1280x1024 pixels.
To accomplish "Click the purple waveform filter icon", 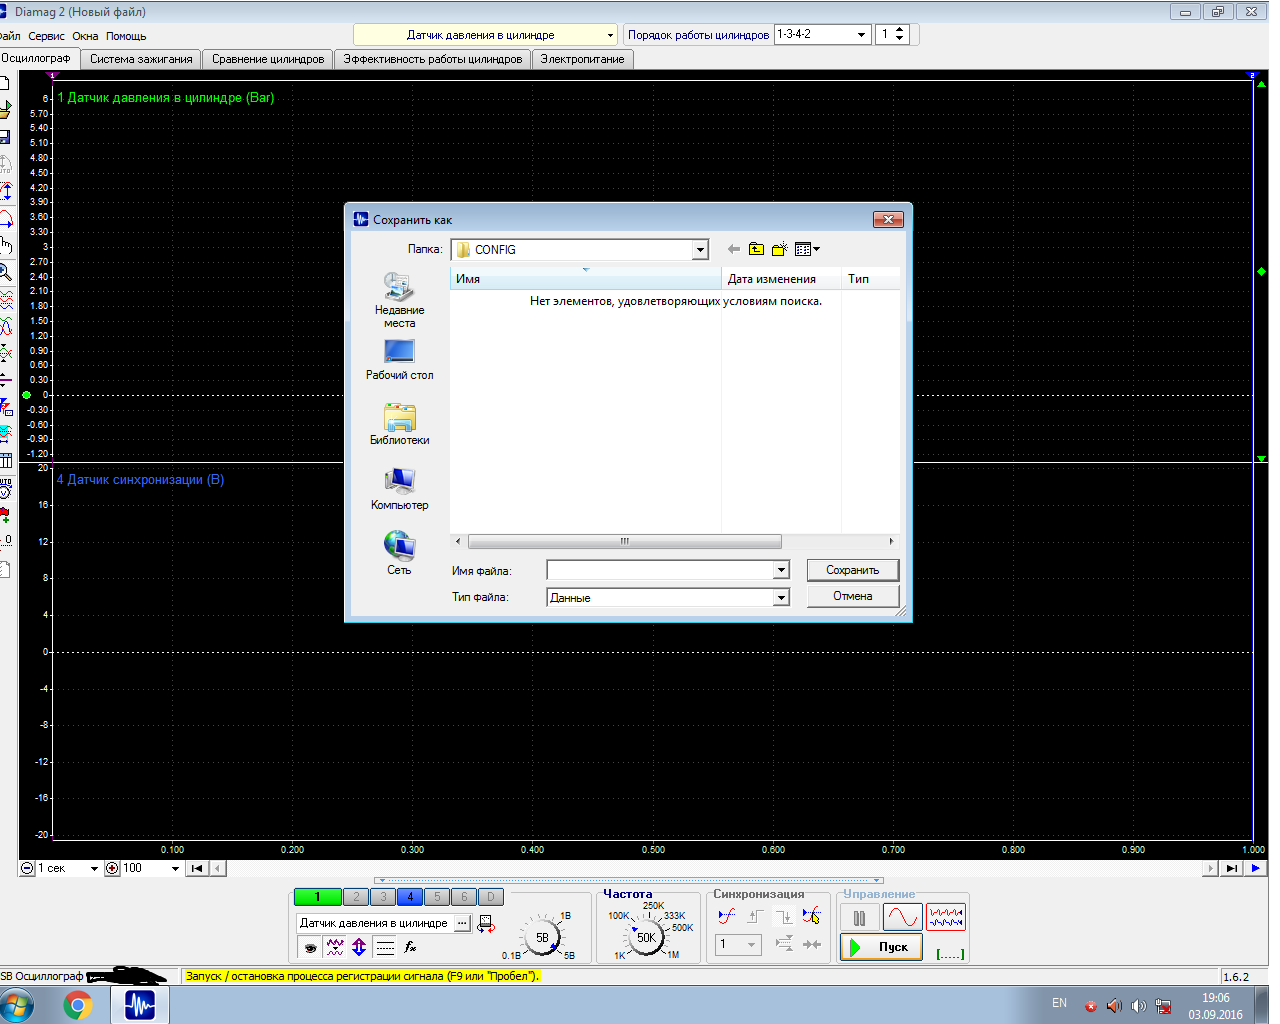I will 335,947.
